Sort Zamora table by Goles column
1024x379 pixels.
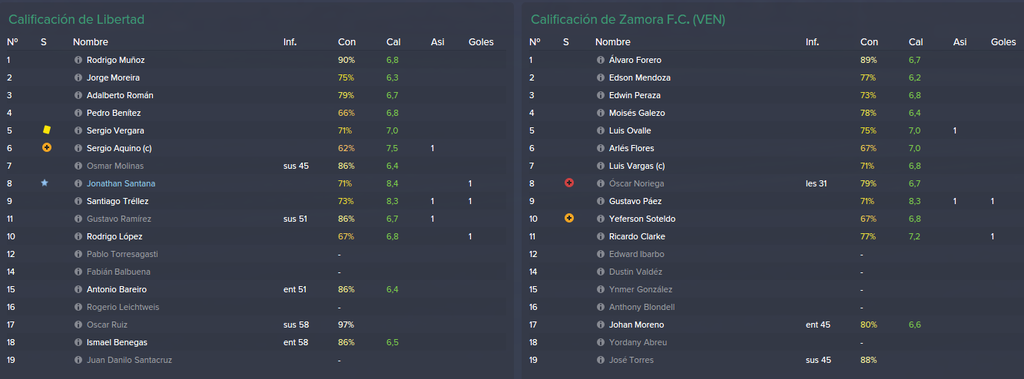pos(1003,42)
